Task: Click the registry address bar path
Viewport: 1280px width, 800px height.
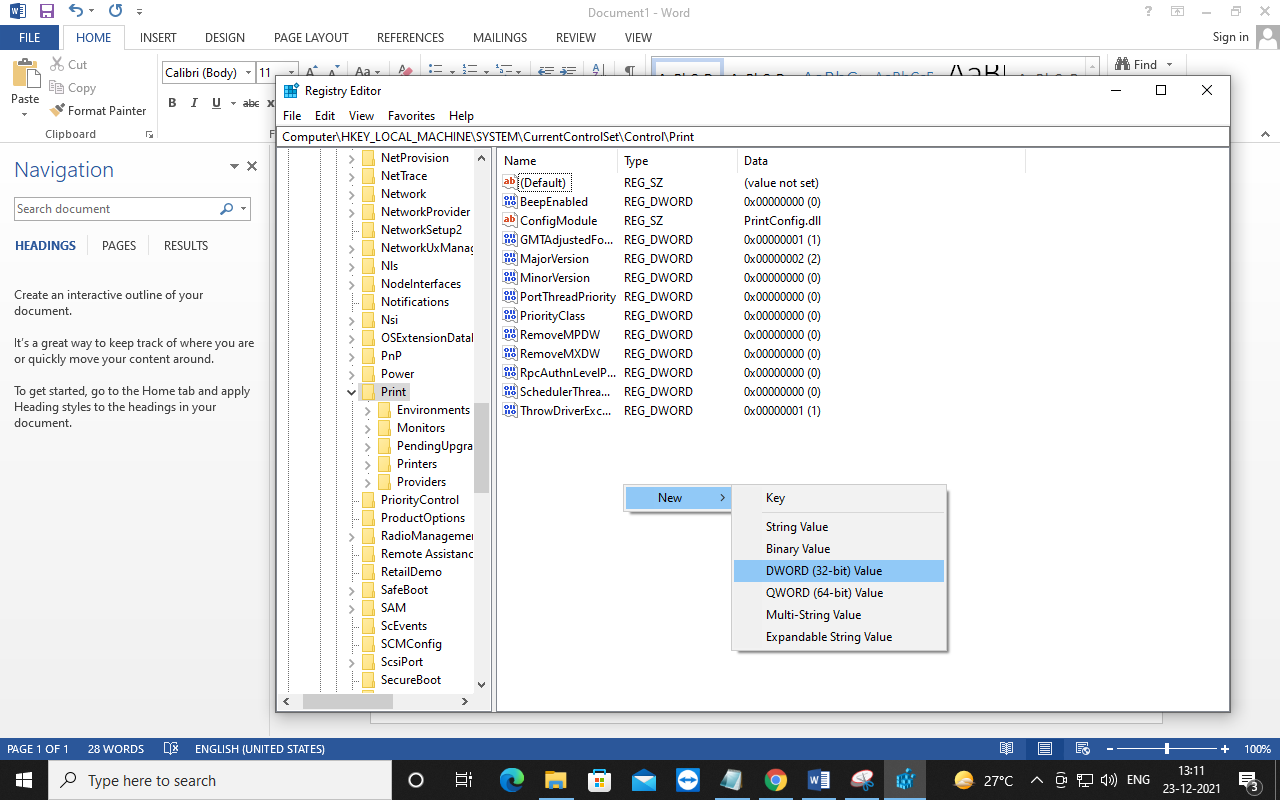Action: 753,137
